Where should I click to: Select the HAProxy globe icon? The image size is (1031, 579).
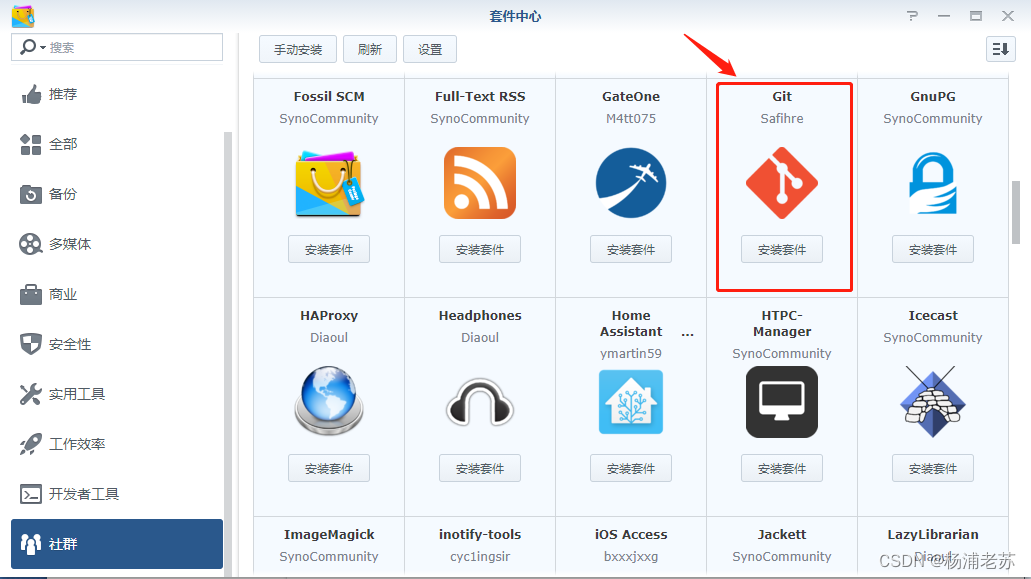pyautogui.click(x=329, y=402)
